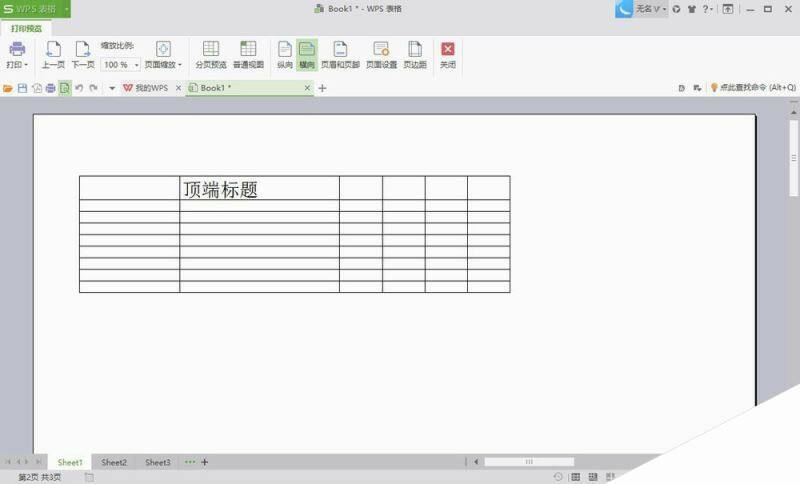Add a new document tab with plus

click(322, 88)
